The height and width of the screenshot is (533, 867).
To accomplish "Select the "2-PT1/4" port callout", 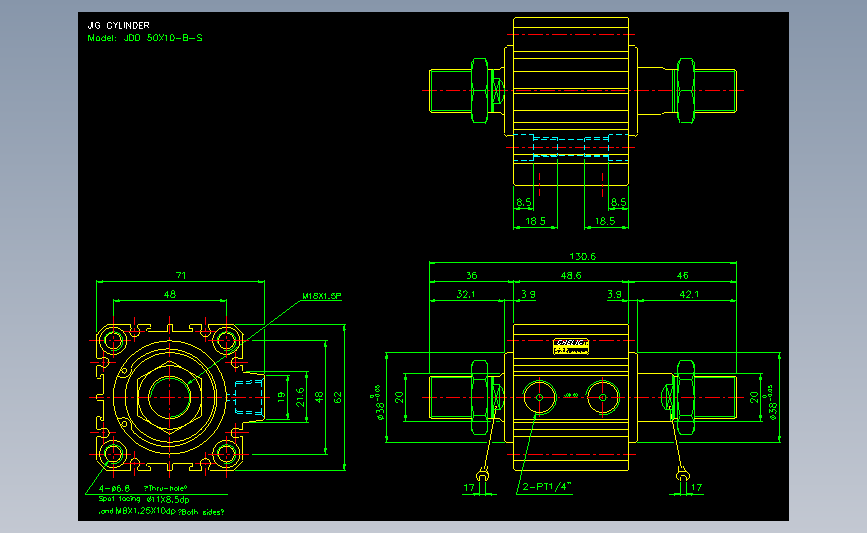I will pyautogui.click(x=546, y=487).
